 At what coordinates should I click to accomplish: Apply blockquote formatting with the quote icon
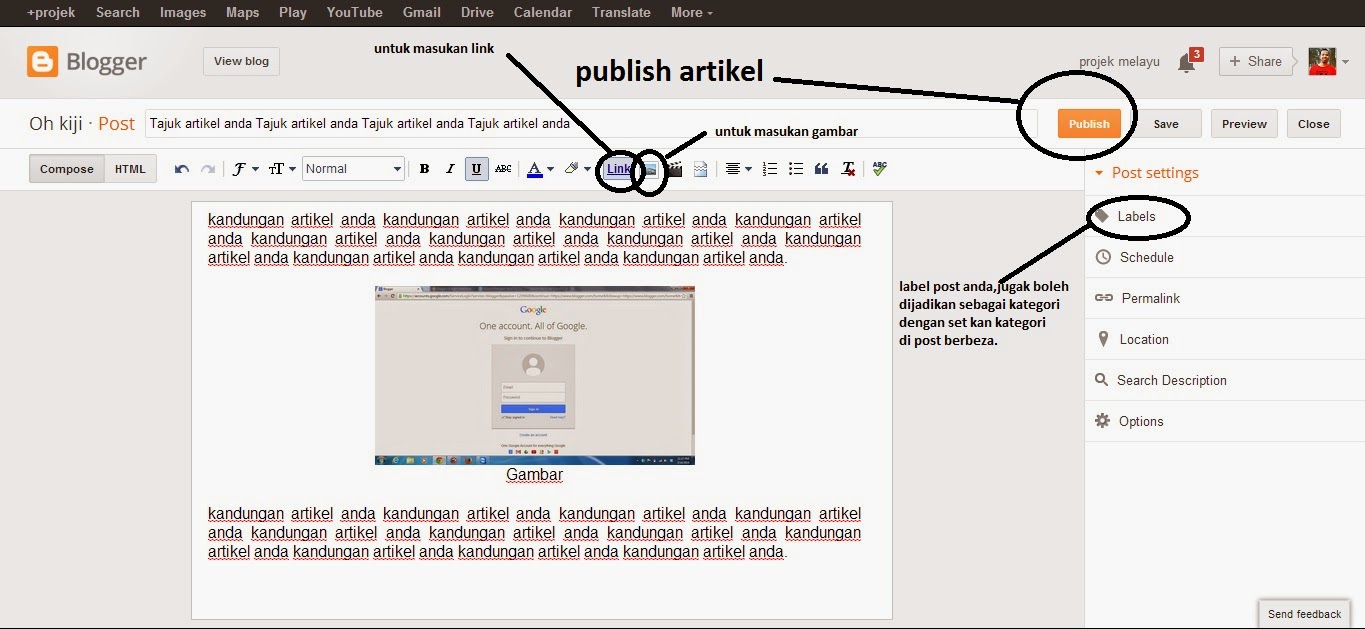pyautogui.click(x=822, y=169)
